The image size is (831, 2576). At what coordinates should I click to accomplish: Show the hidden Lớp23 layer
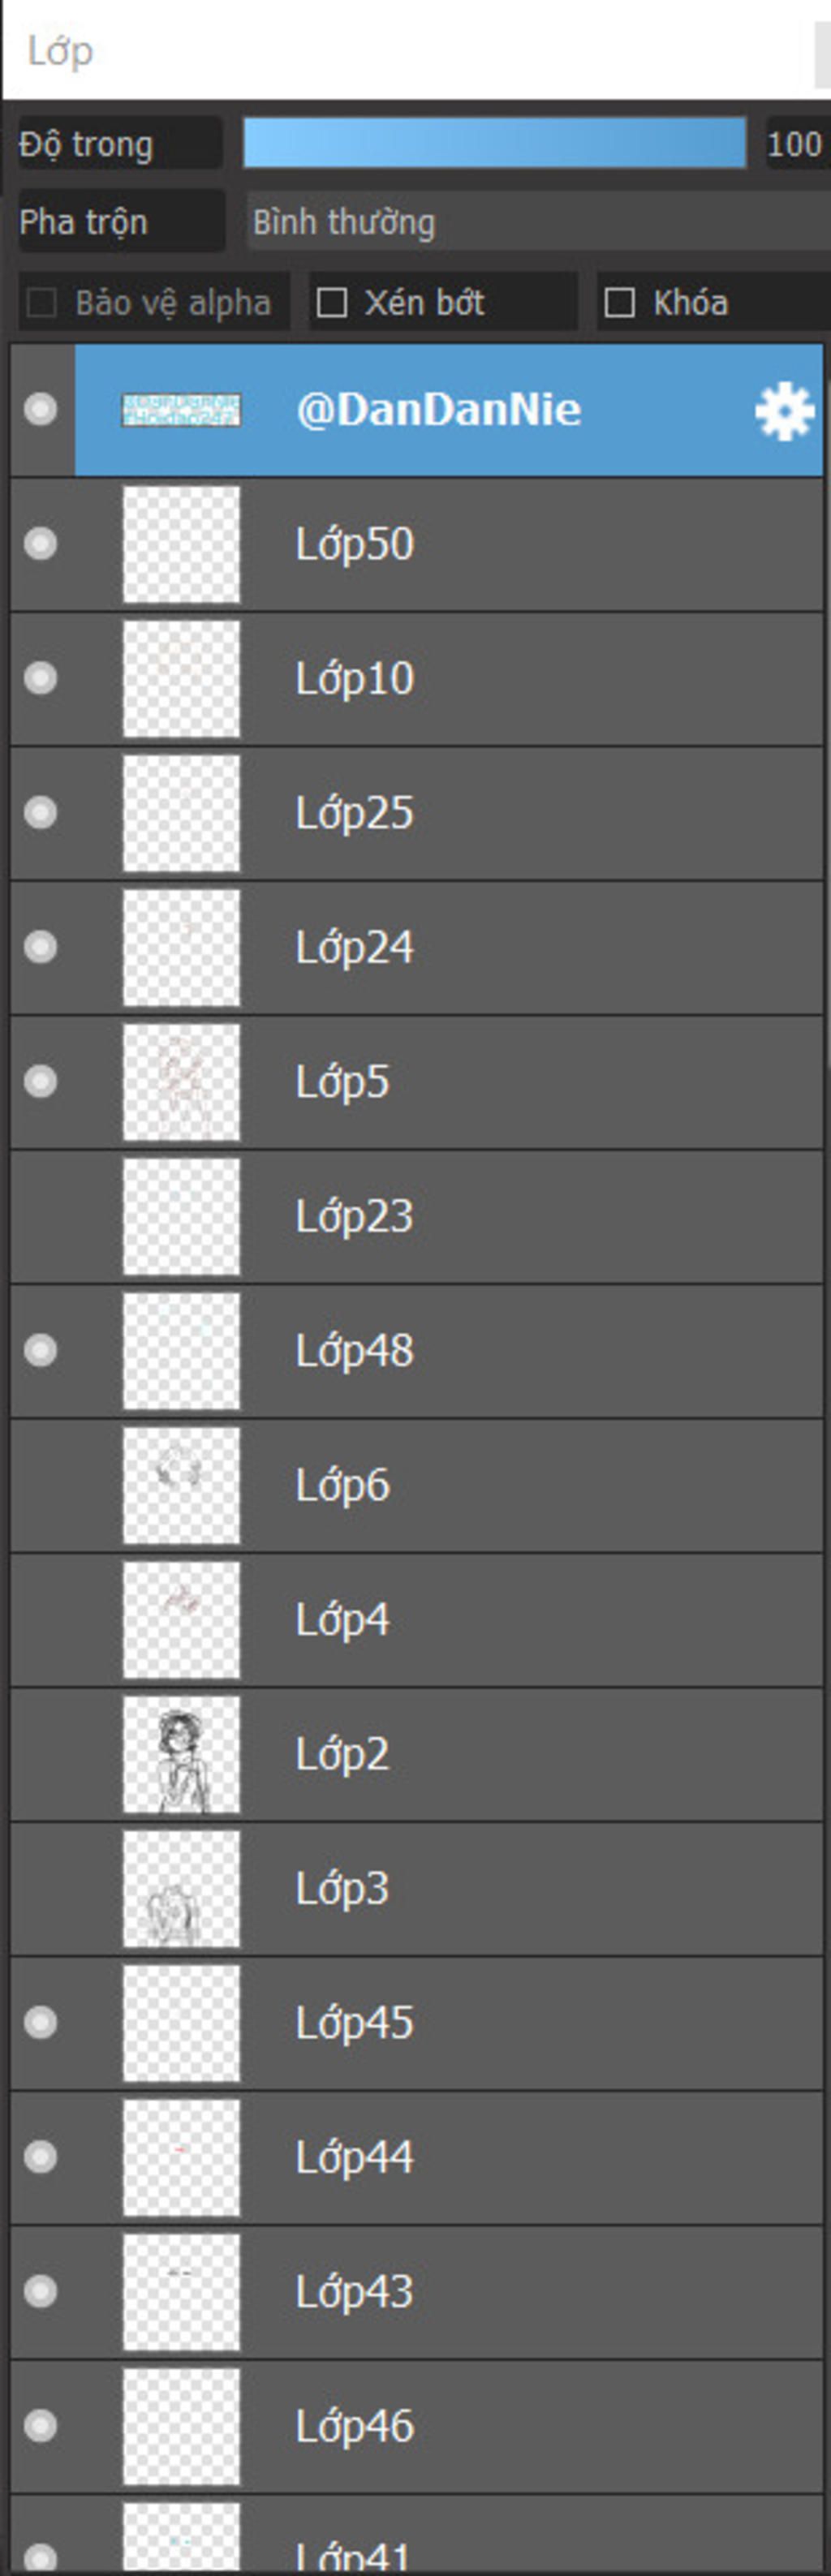tap(41, 1216)
